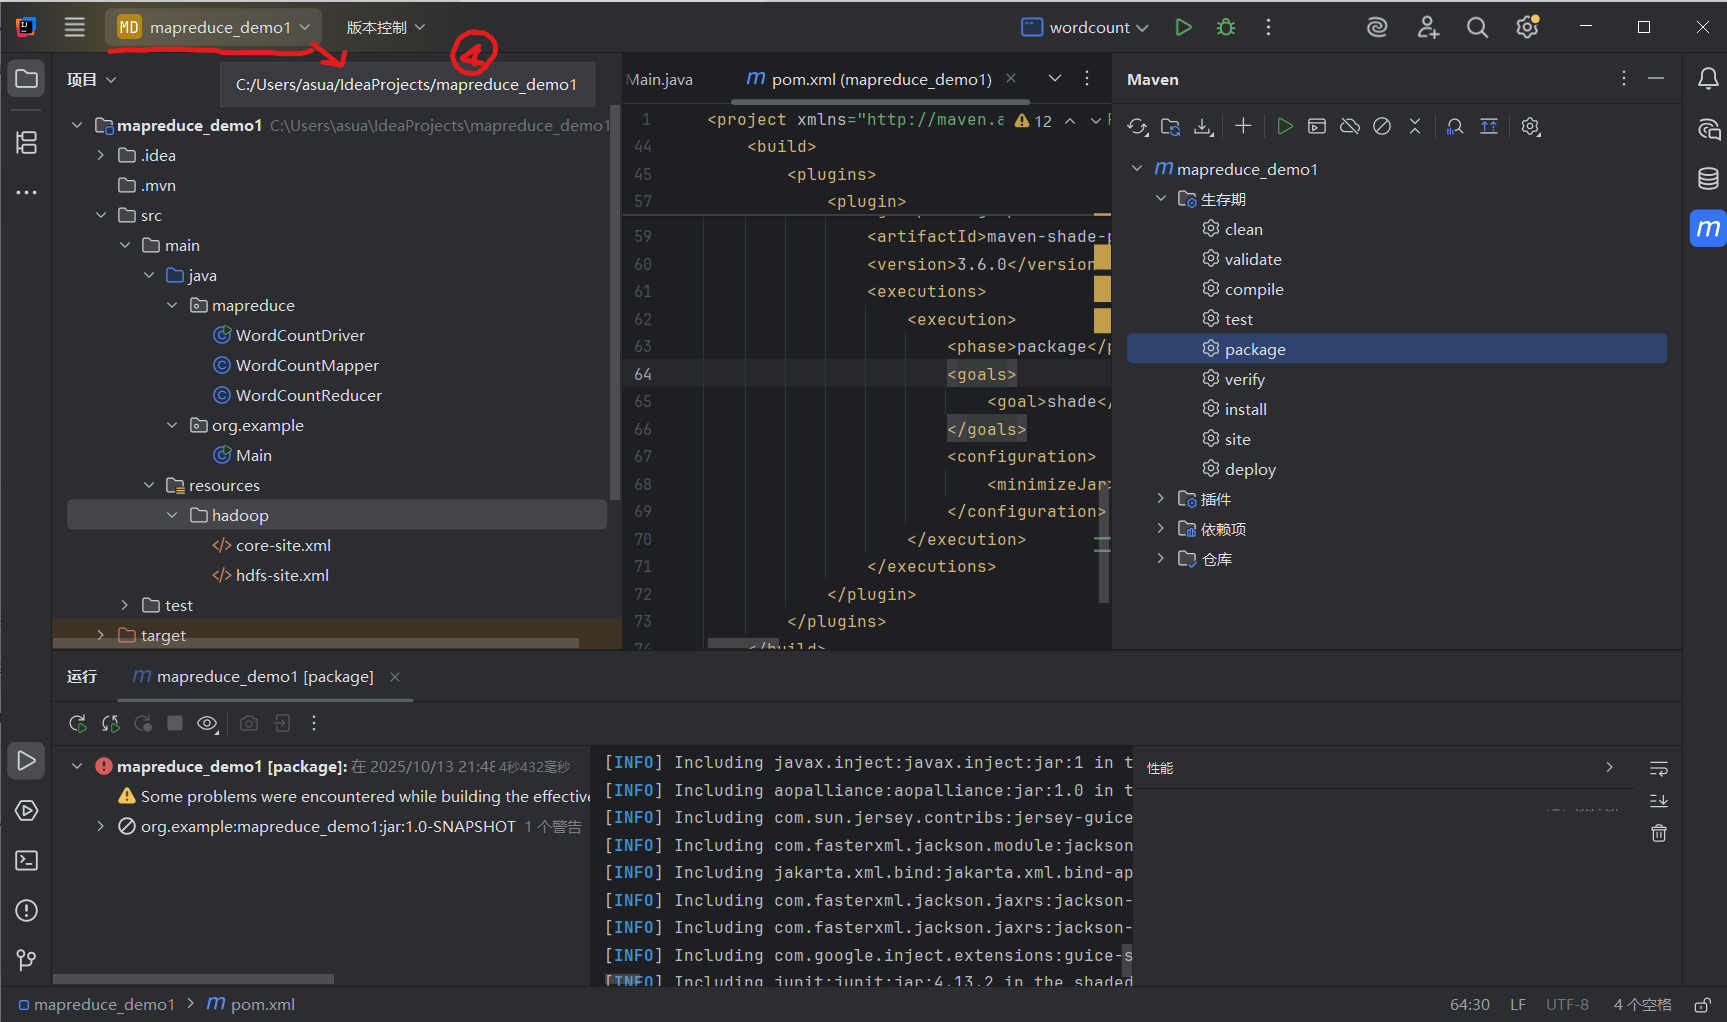Toggle the eye view filter in Run toolbar
This screenshot has width=1727, height=1022.
[207, 723]
